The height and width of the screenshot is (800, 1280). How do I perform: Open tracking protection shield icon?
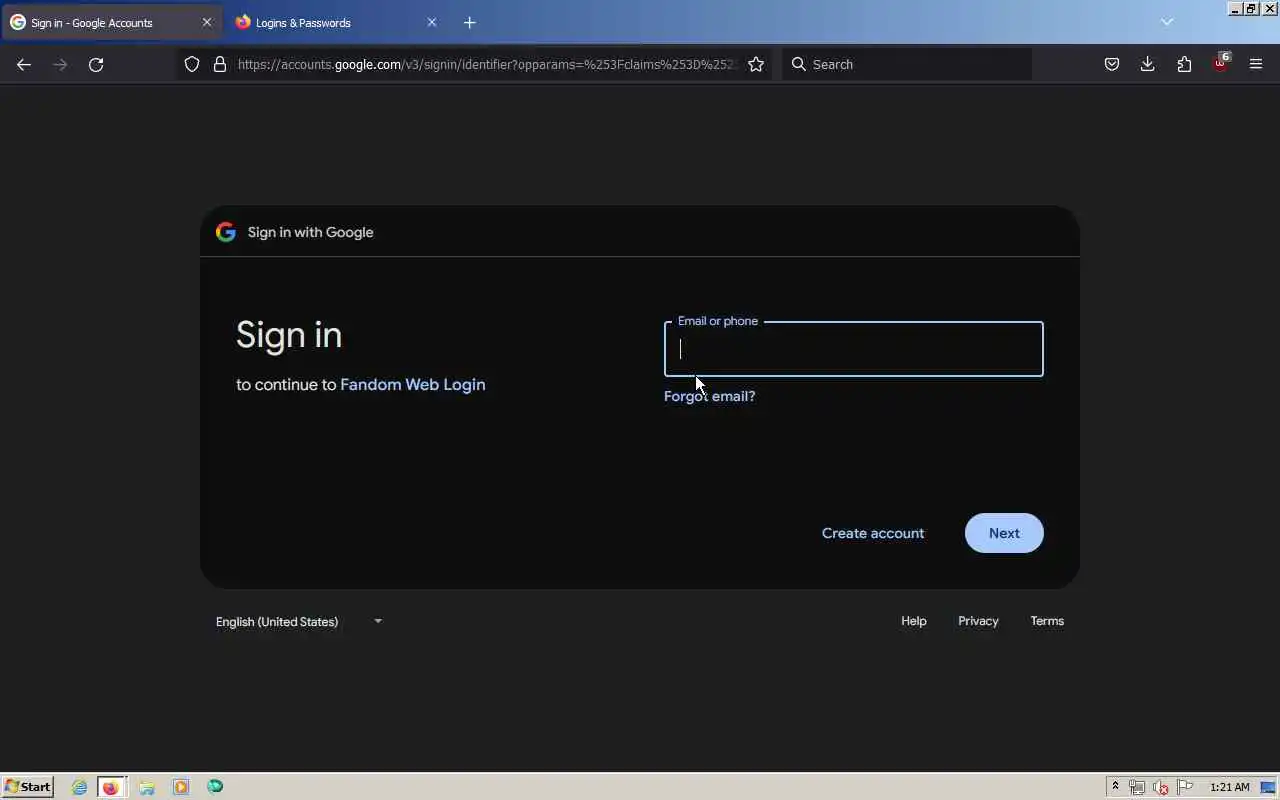[192, 64]
